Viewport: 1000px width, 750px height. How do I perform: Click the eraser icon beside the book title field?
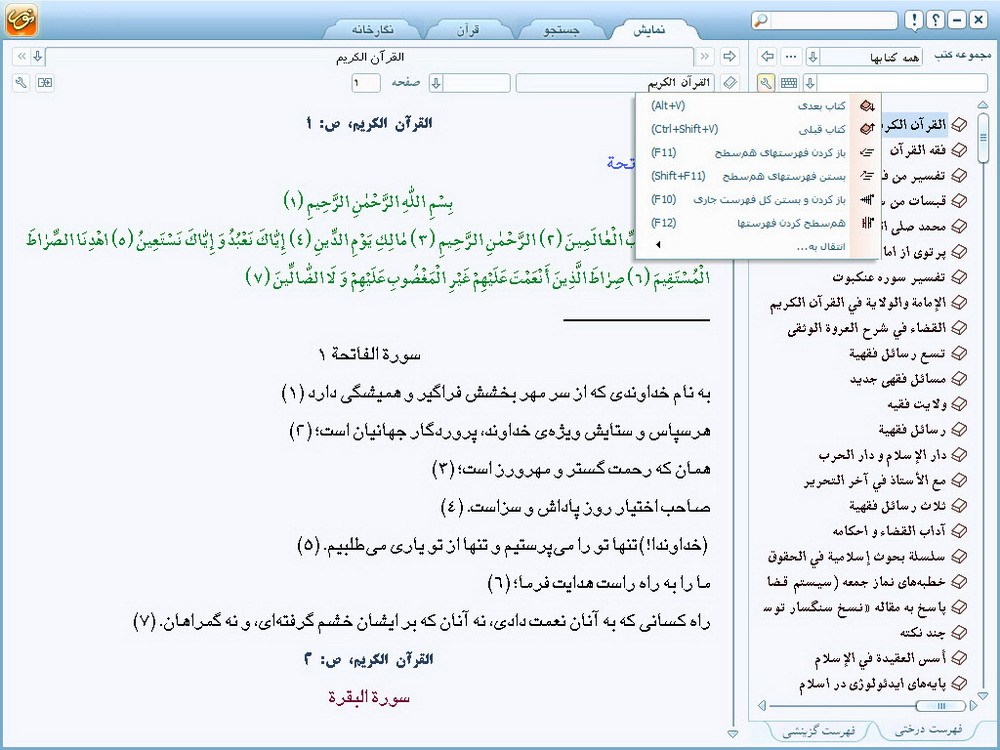(730, 82)
